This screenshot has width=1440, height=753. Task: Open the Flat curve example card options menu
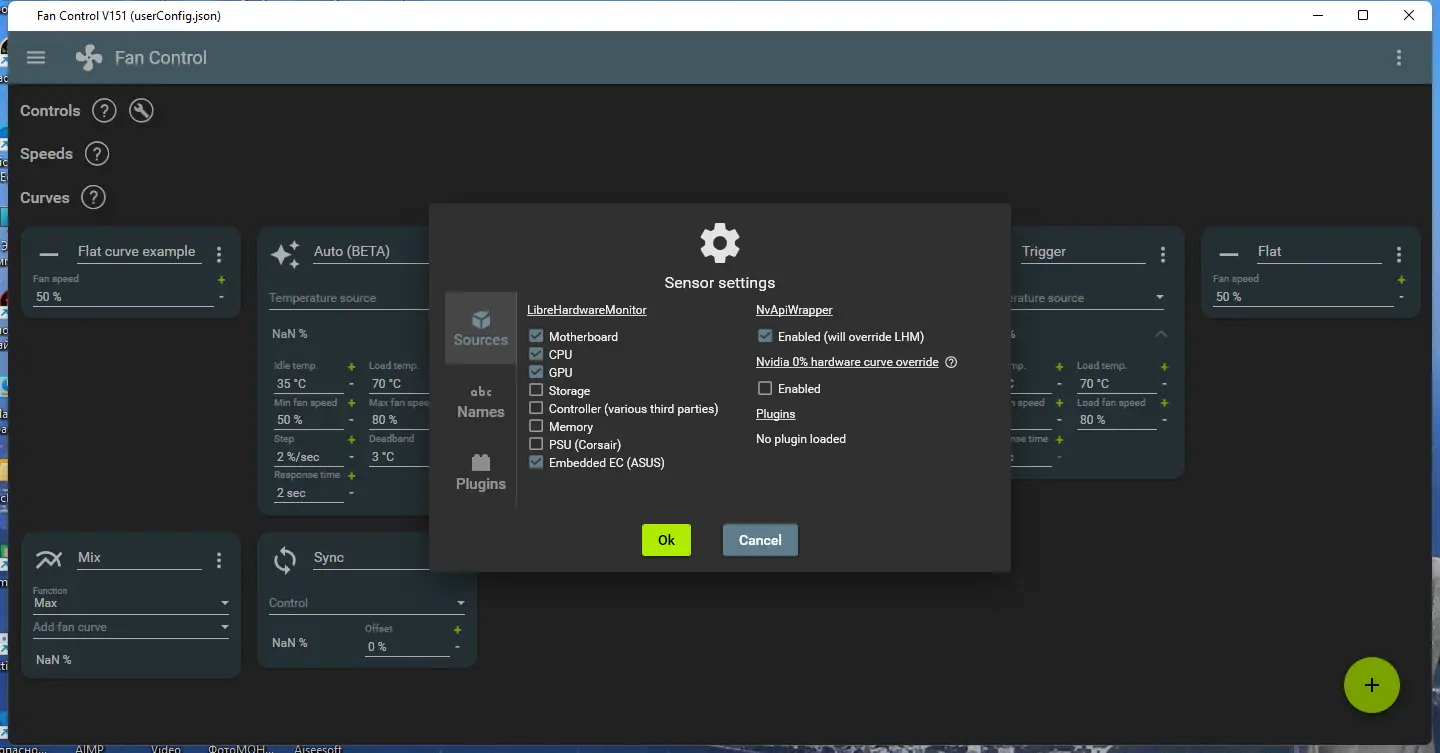tap(219, 254)
